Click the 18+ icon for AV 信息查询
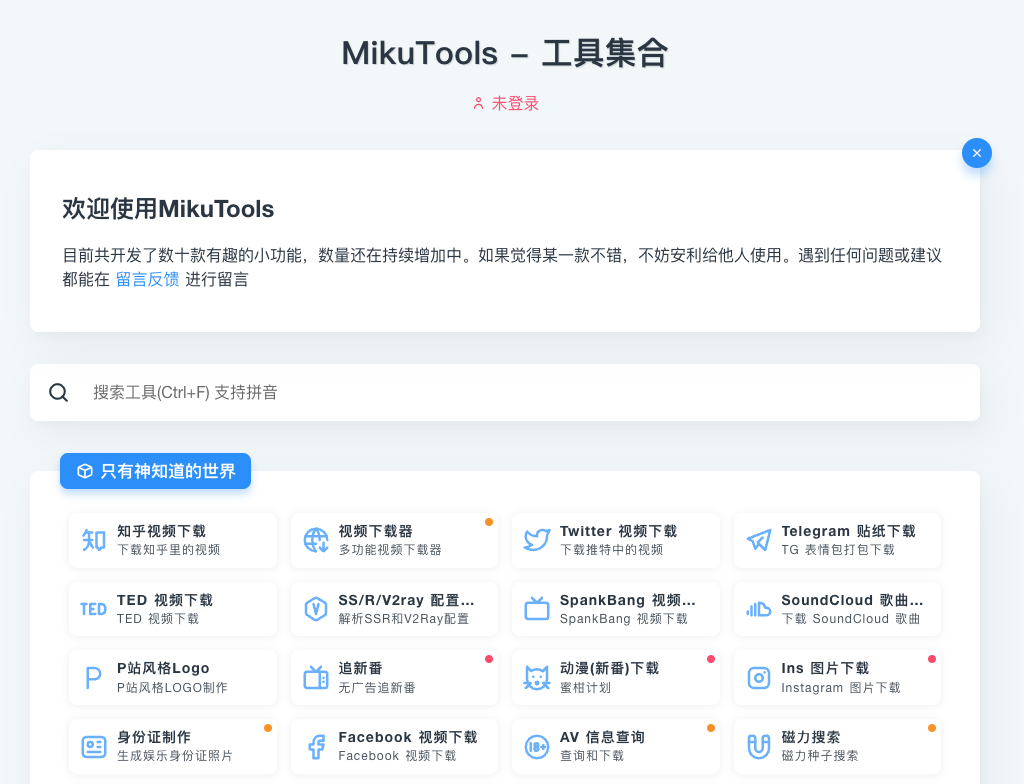 click(537, 747)
